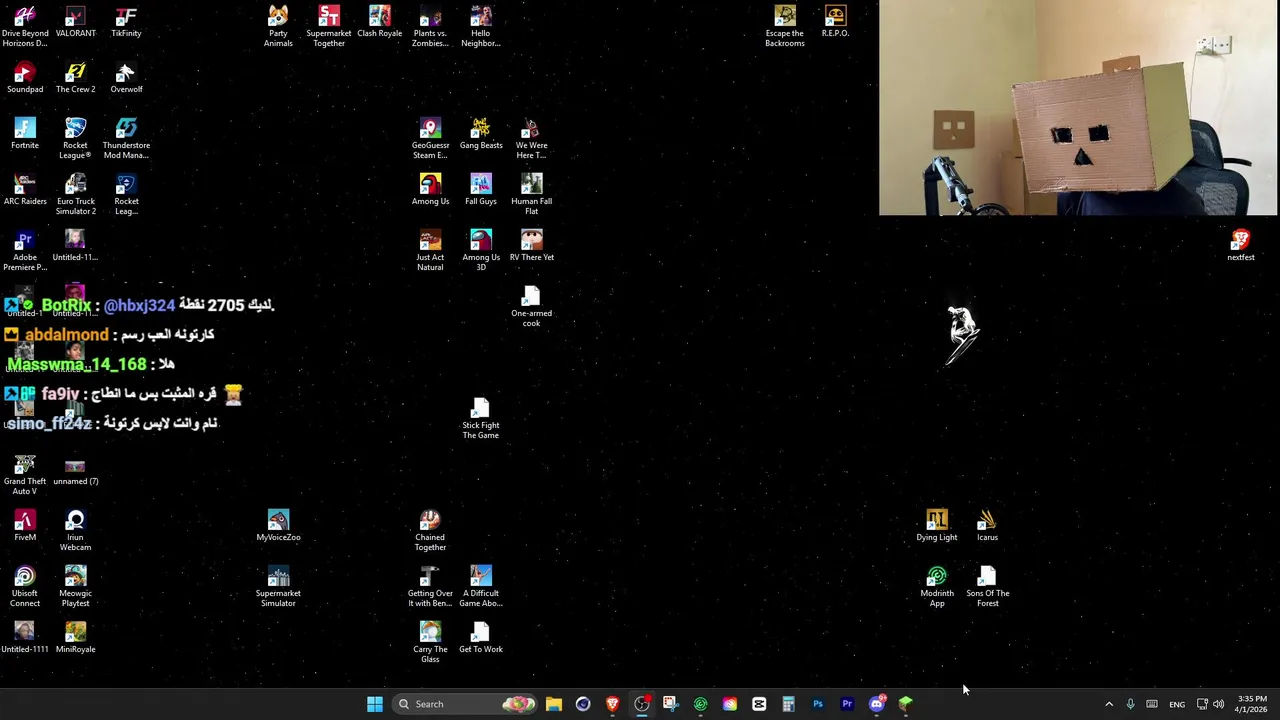Open Sons Of The Forest shortcut

(x=987, y=587)
